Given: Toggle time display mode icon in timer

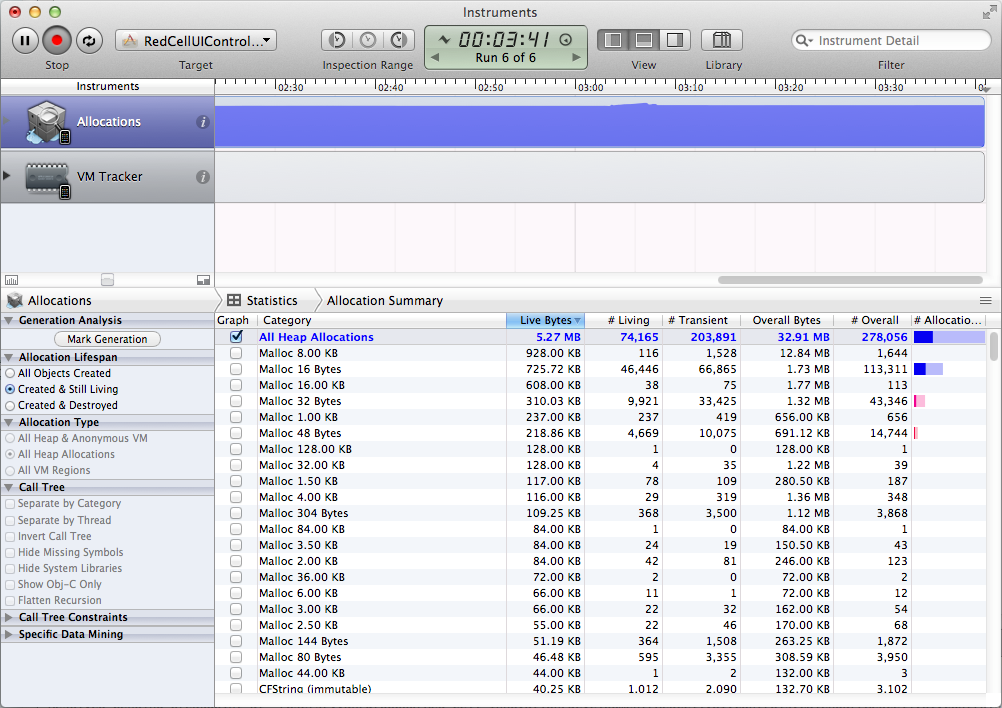Looking at the screenshot, I should 566,40.
